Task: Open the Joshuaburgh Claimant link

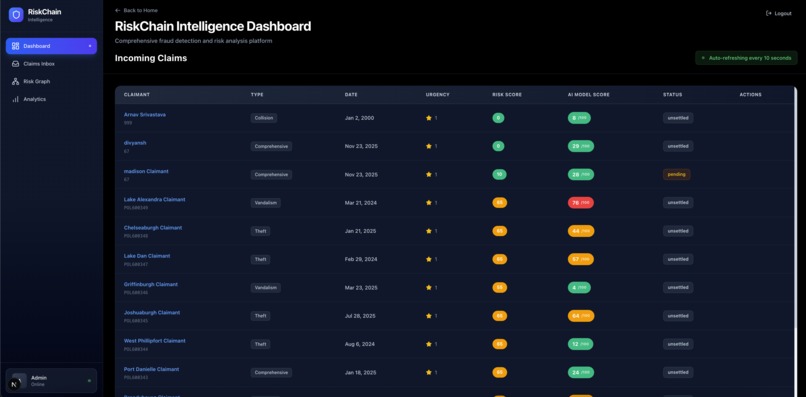Action: [152, 313]
